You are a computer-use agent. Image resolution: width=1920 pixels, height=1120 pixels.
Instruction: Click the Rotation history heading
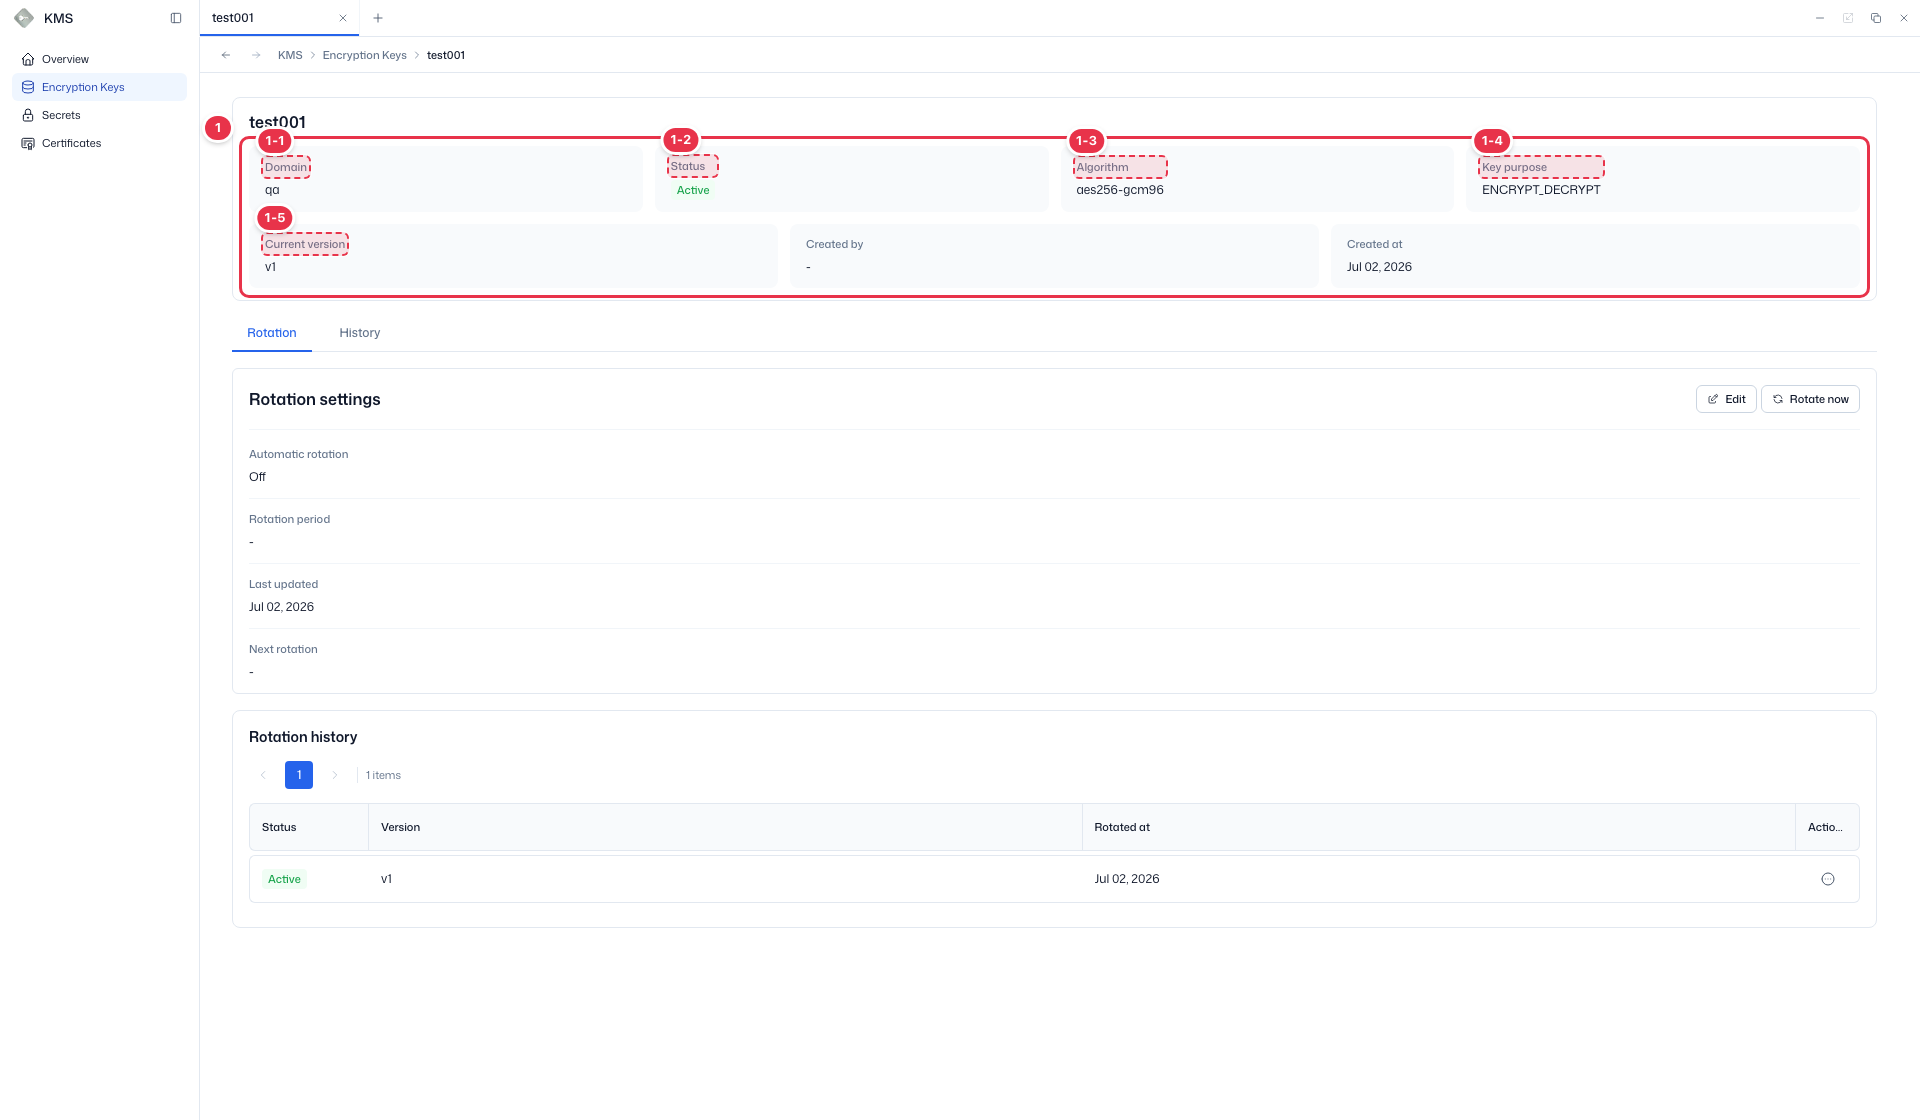[x=303, y=737]
